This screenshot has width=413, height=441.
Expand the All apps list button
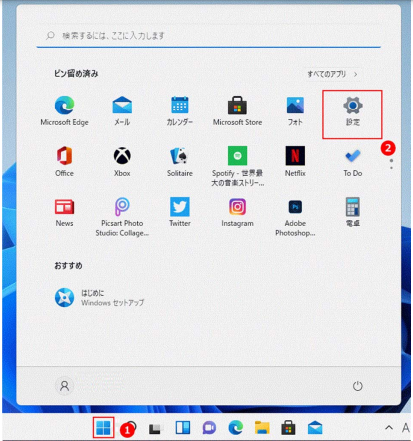[332, 74]
